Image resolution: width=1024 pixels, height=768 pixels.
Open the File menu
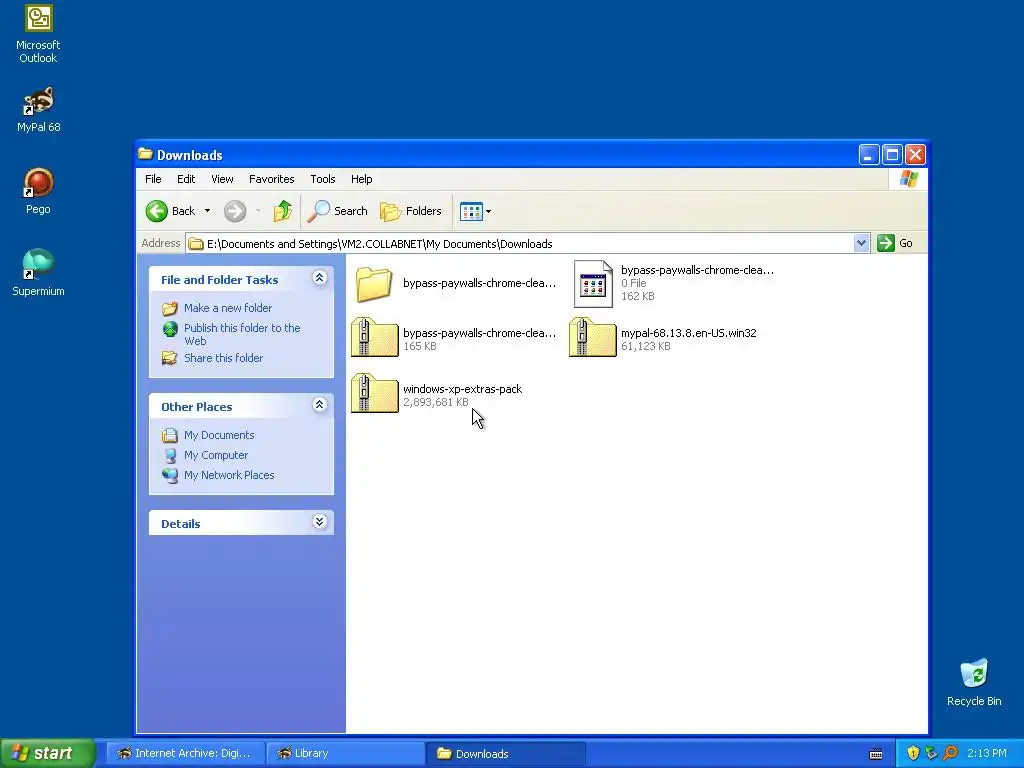coord(153,179)
